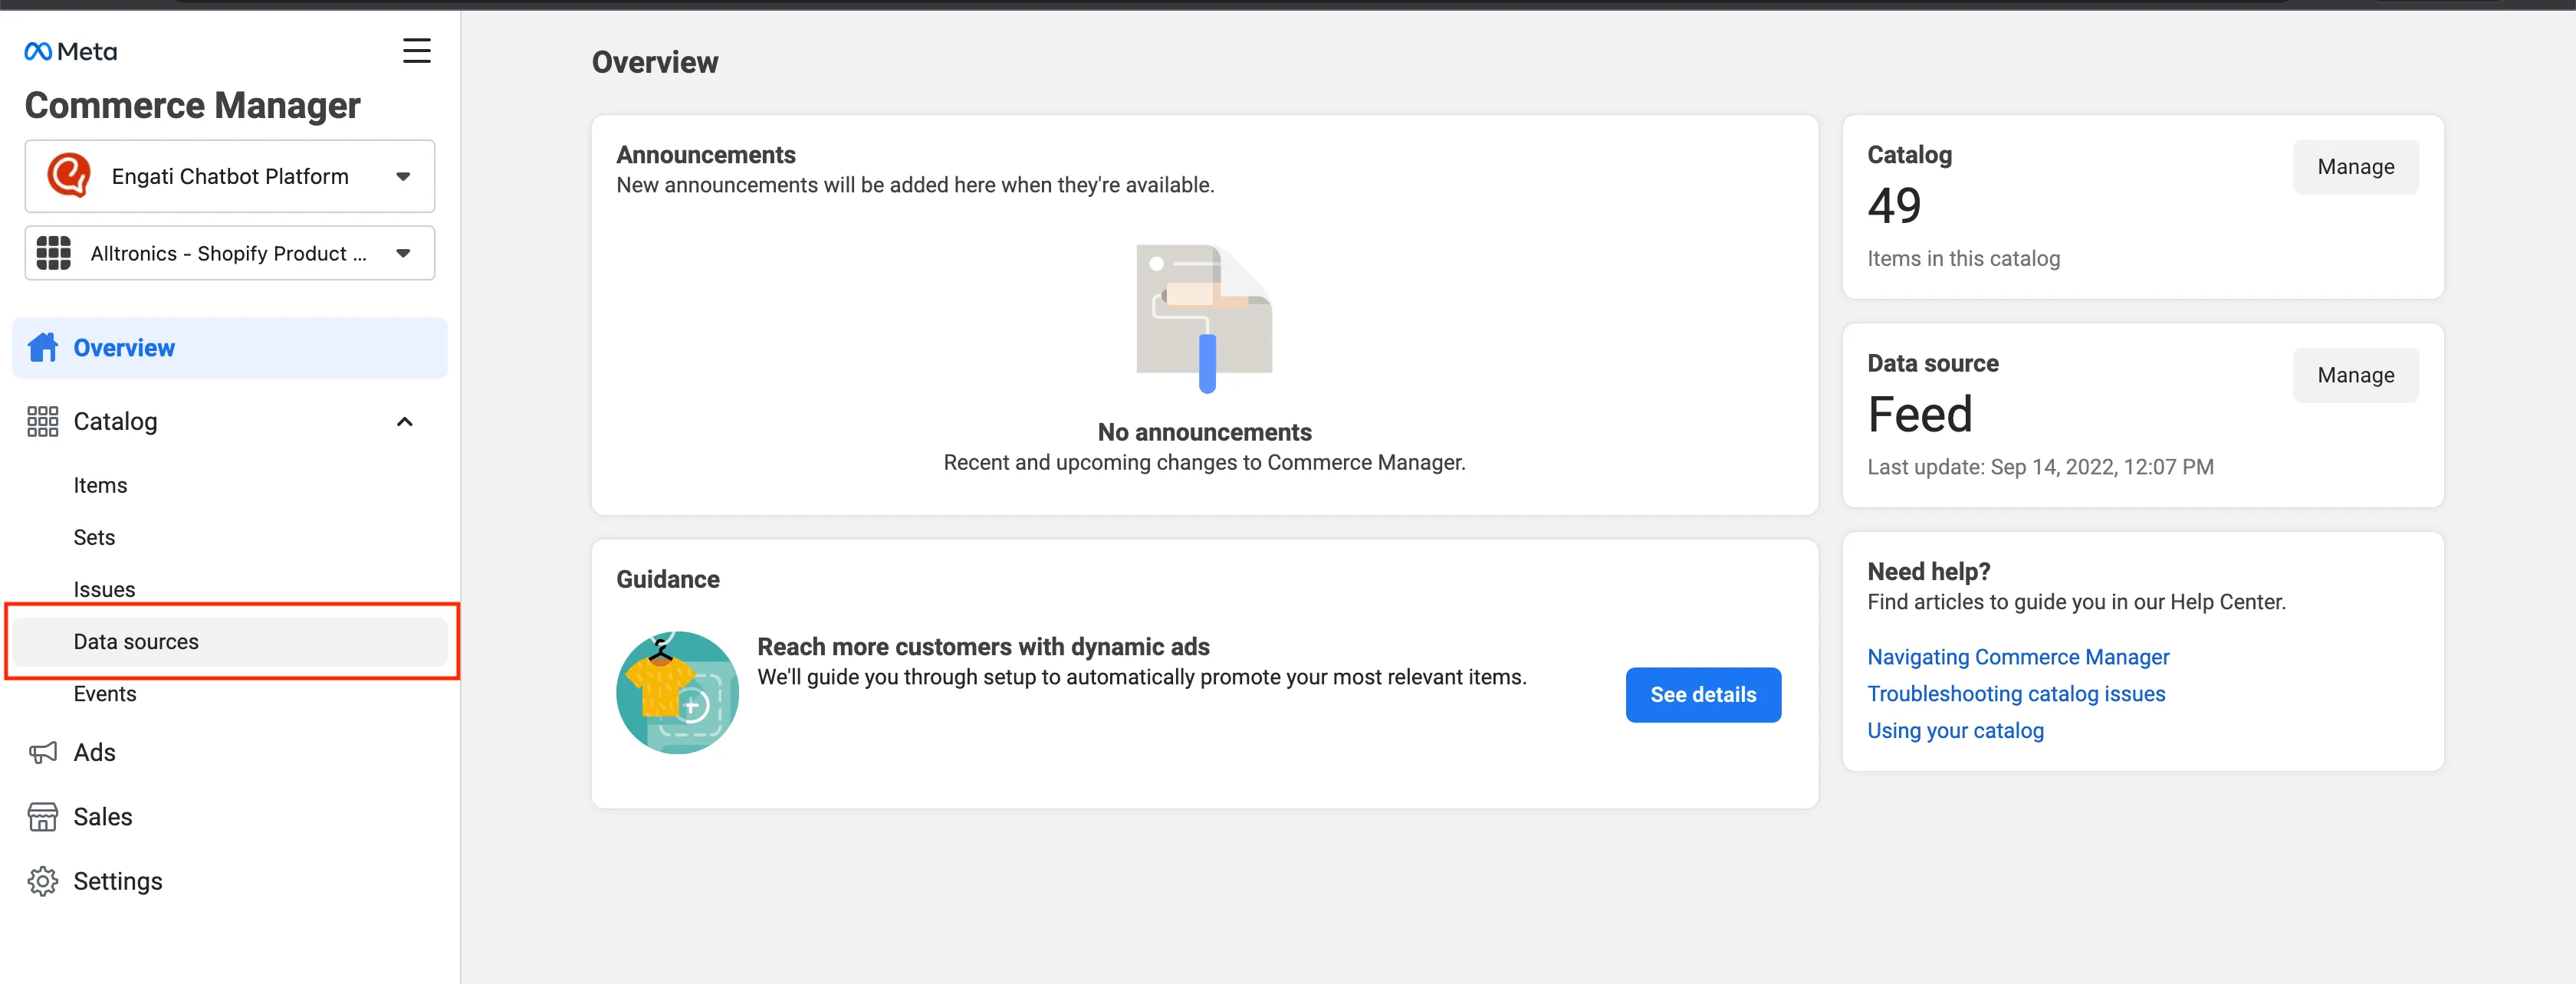The height and width of the screenshot is (984, 2576).
Task: Click the dynamic ads t-shirt illustration
Action: point(677,692)
